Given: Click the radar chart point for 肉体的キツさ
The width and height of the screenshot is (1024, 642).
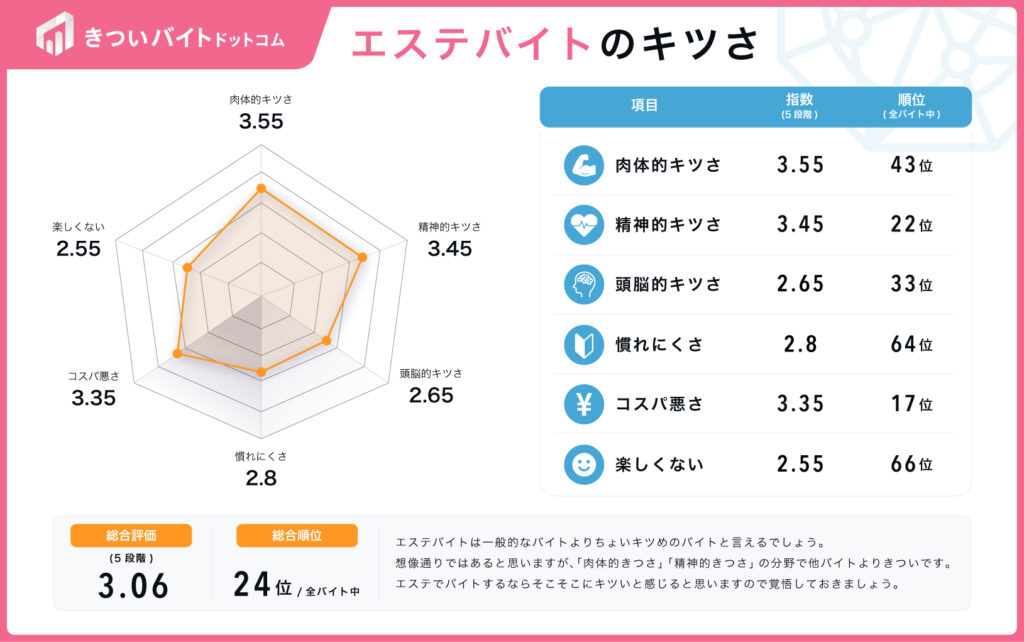Looking at the screenshot, I should (x=261, y=189).
